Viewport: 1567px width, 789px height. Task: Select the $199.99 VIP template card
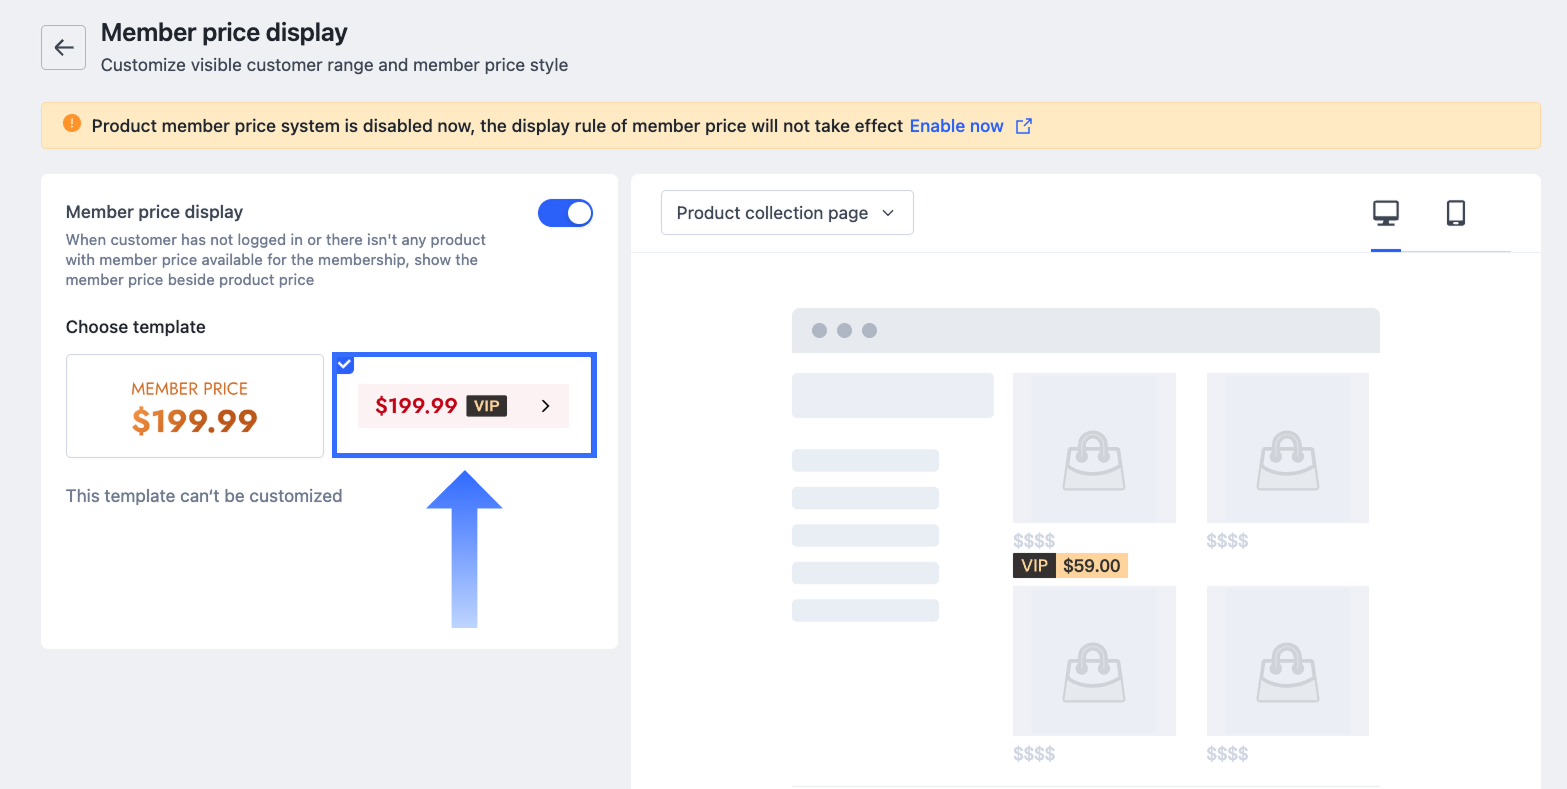[x=465, y=406]
